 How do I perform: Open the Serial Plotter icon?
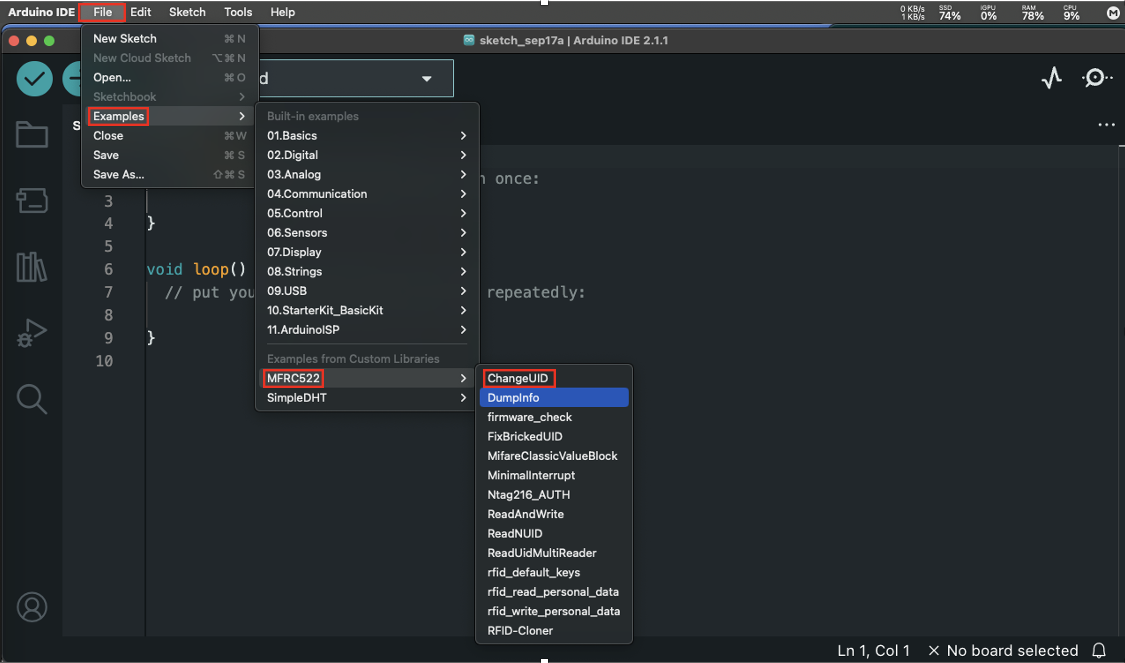(1051, 77)
